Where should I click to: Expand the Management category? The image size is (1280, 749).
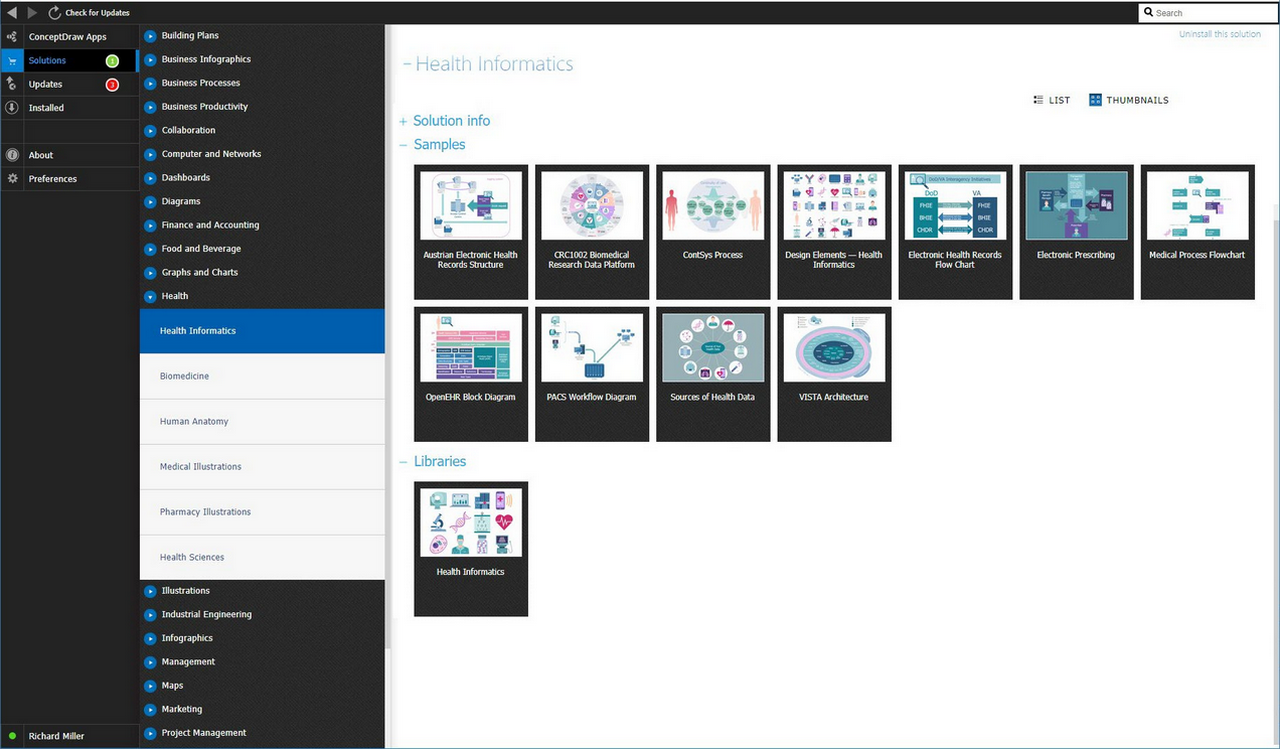click(x=150, y=662)
